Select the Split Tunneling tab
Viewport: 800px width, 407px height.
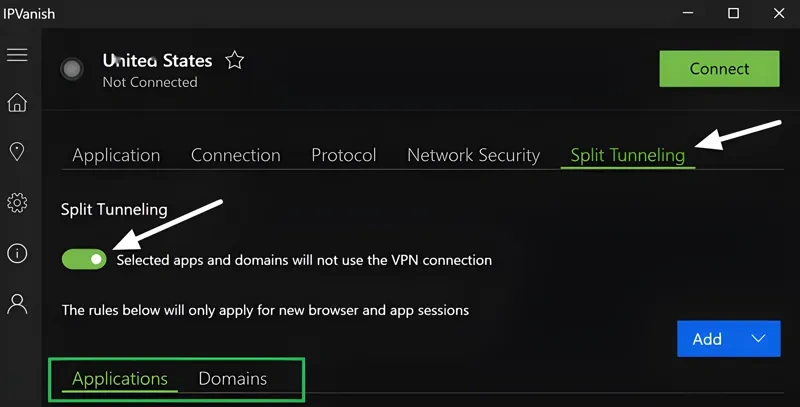pos(627,155)
